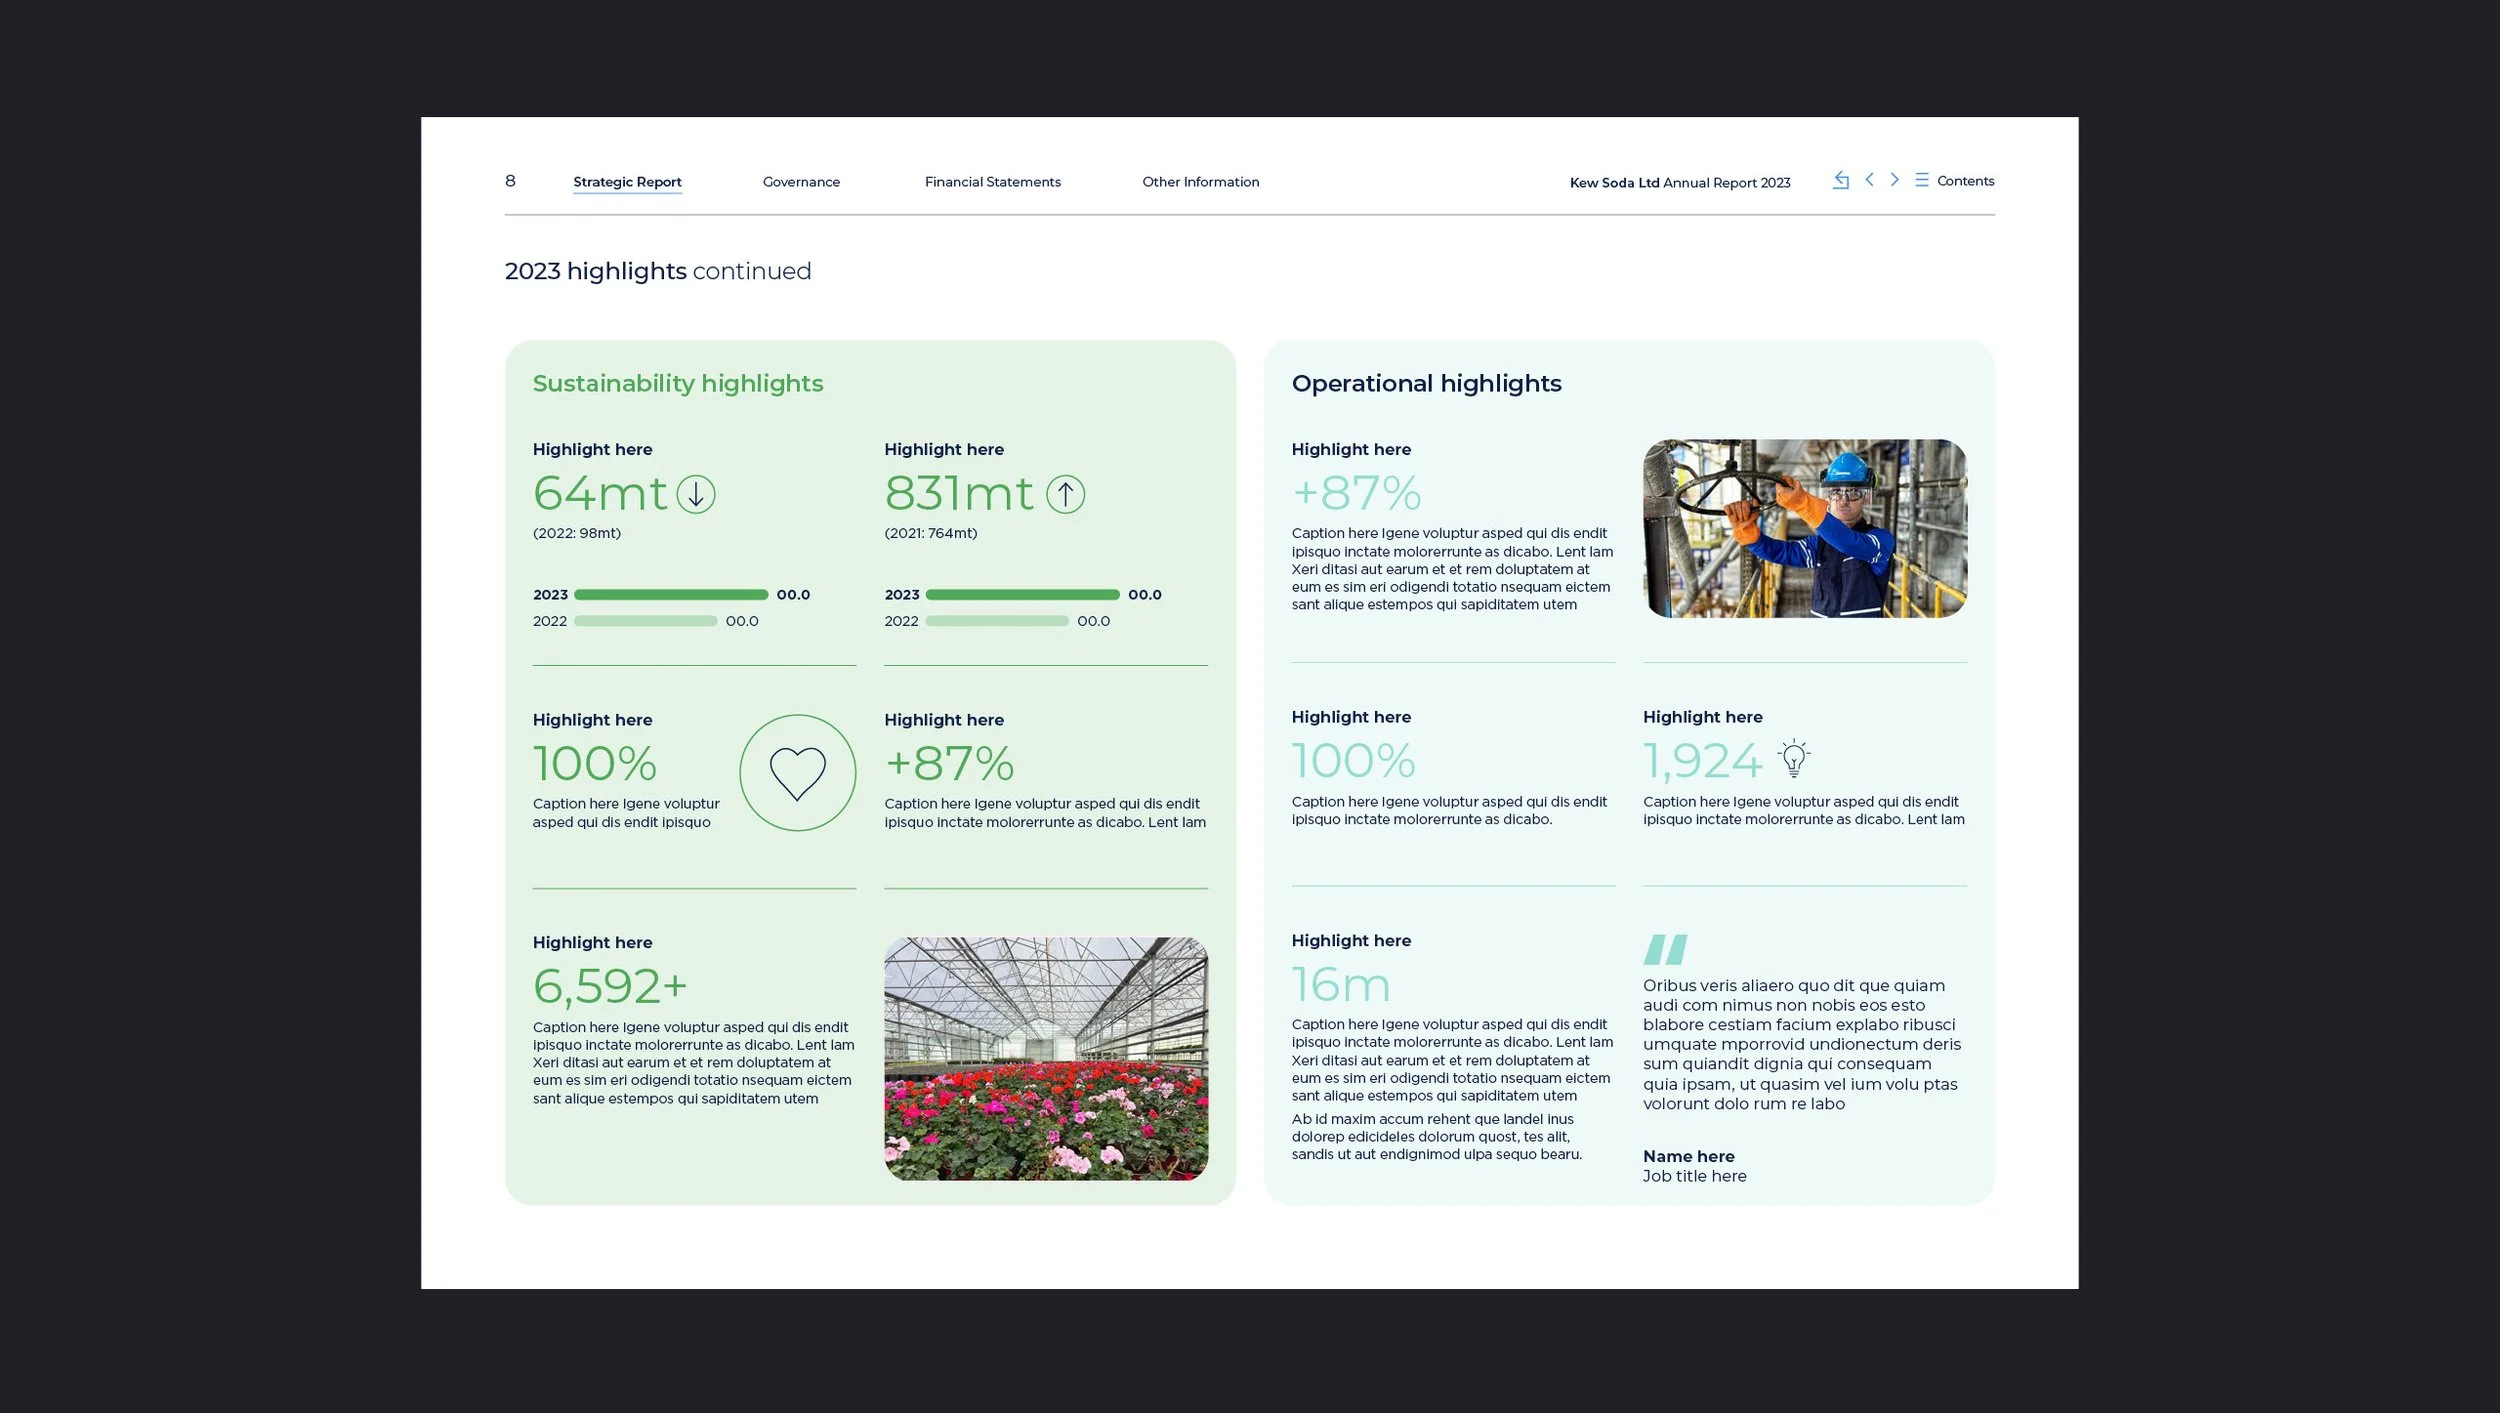
Task: Click the teal quotation mark icon
Action: click(1665, 949)
